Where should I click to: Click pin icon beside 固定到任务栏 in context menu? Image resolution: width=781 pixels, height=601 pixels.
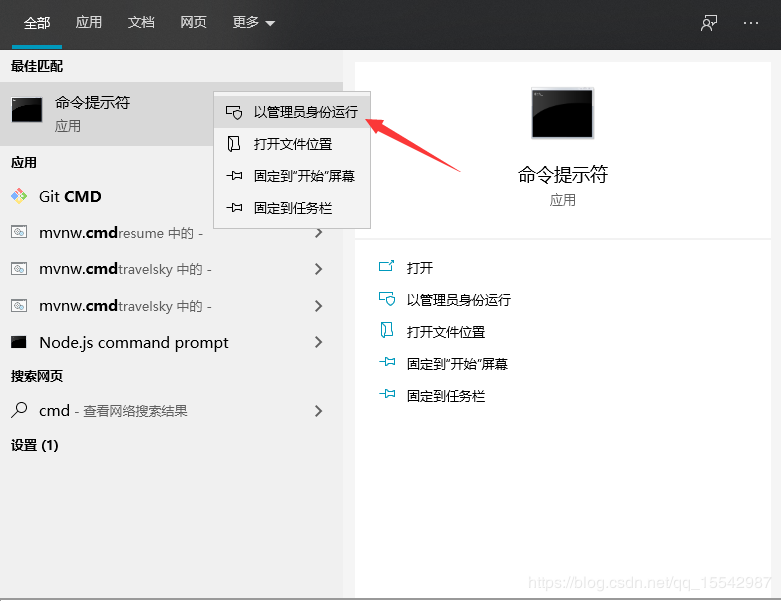[x=234, y=208]
